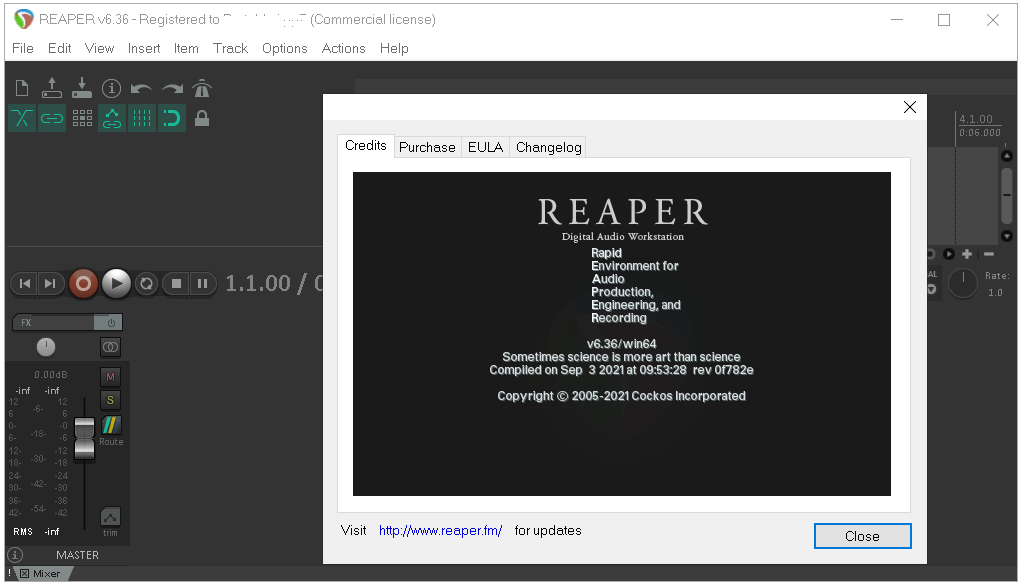Click the master pan knob

pos(45,347)
